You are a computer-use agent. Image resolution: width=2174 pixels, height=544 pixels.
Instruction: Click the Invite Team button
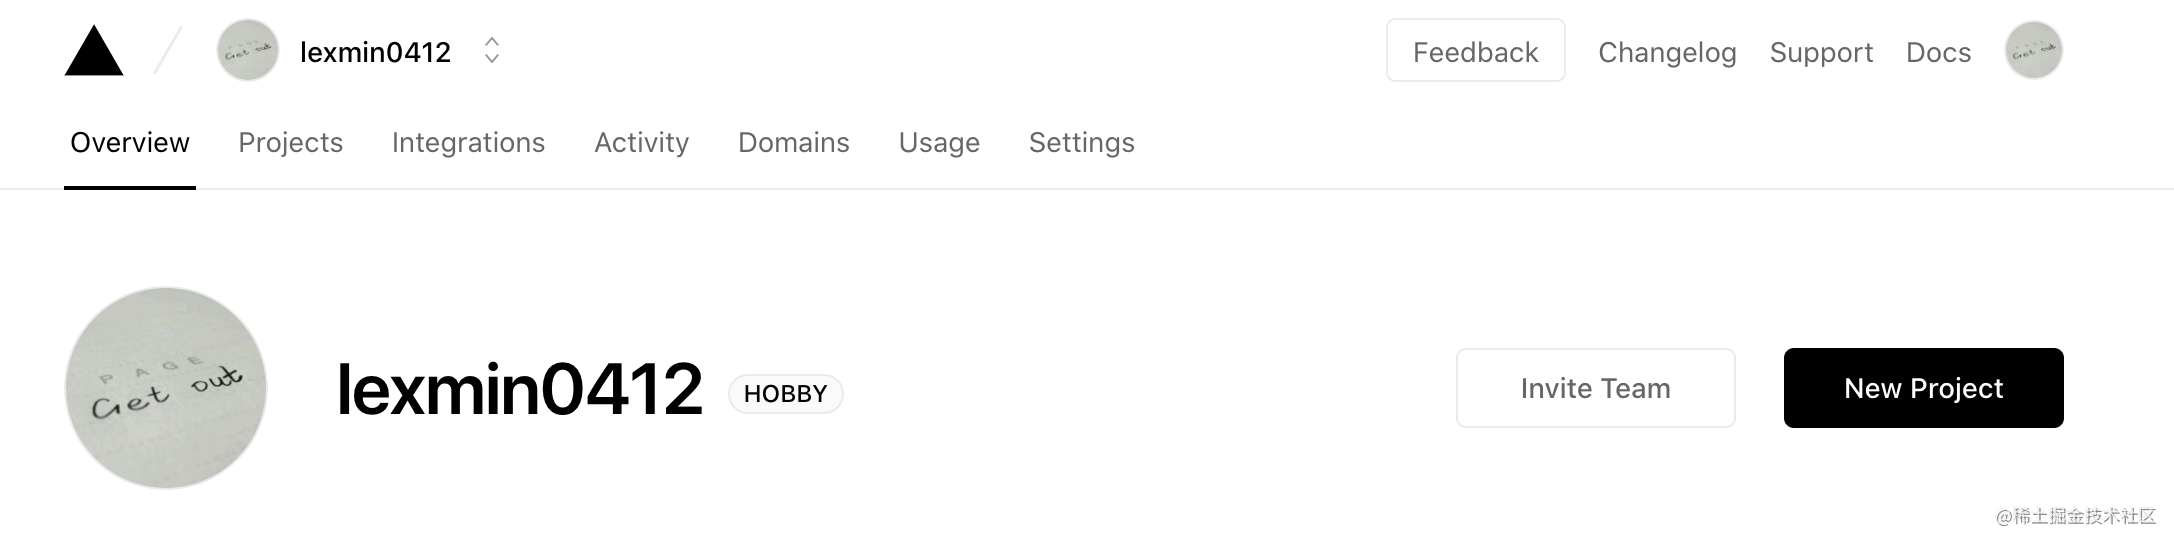tap(1596, 388)
